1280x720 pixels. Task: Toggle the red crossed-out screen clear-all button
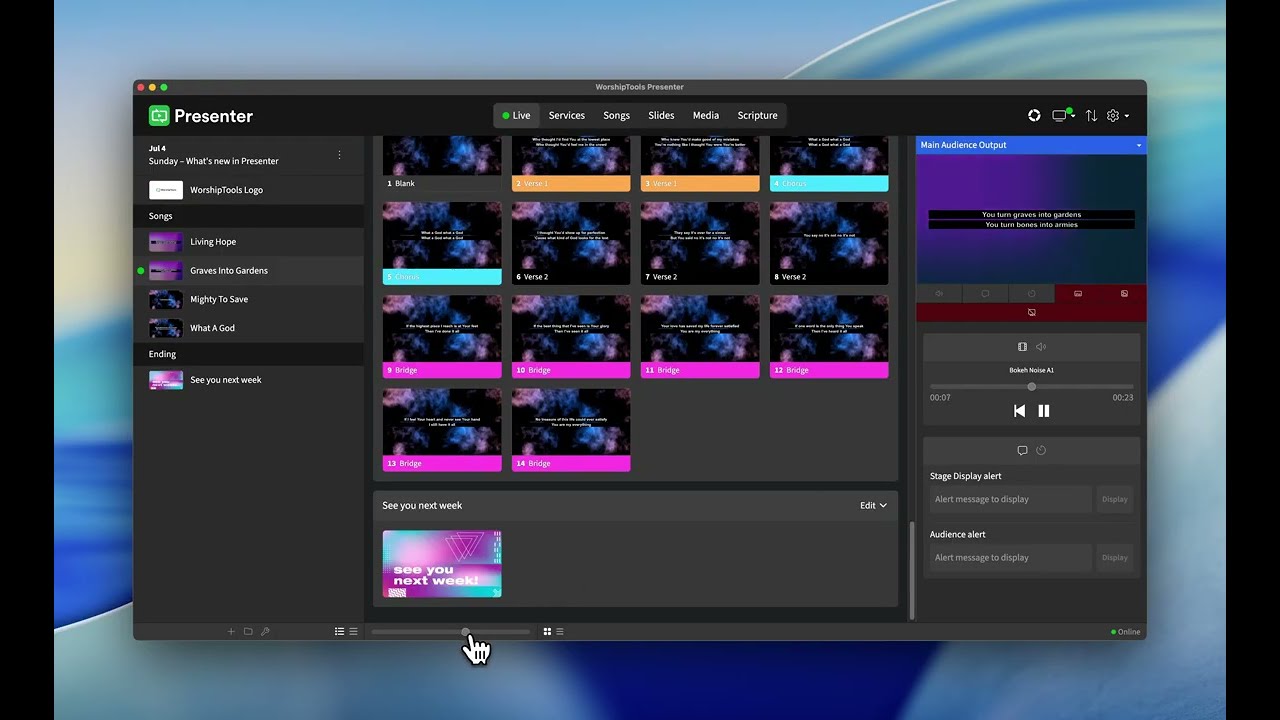tap(1031, 312)
